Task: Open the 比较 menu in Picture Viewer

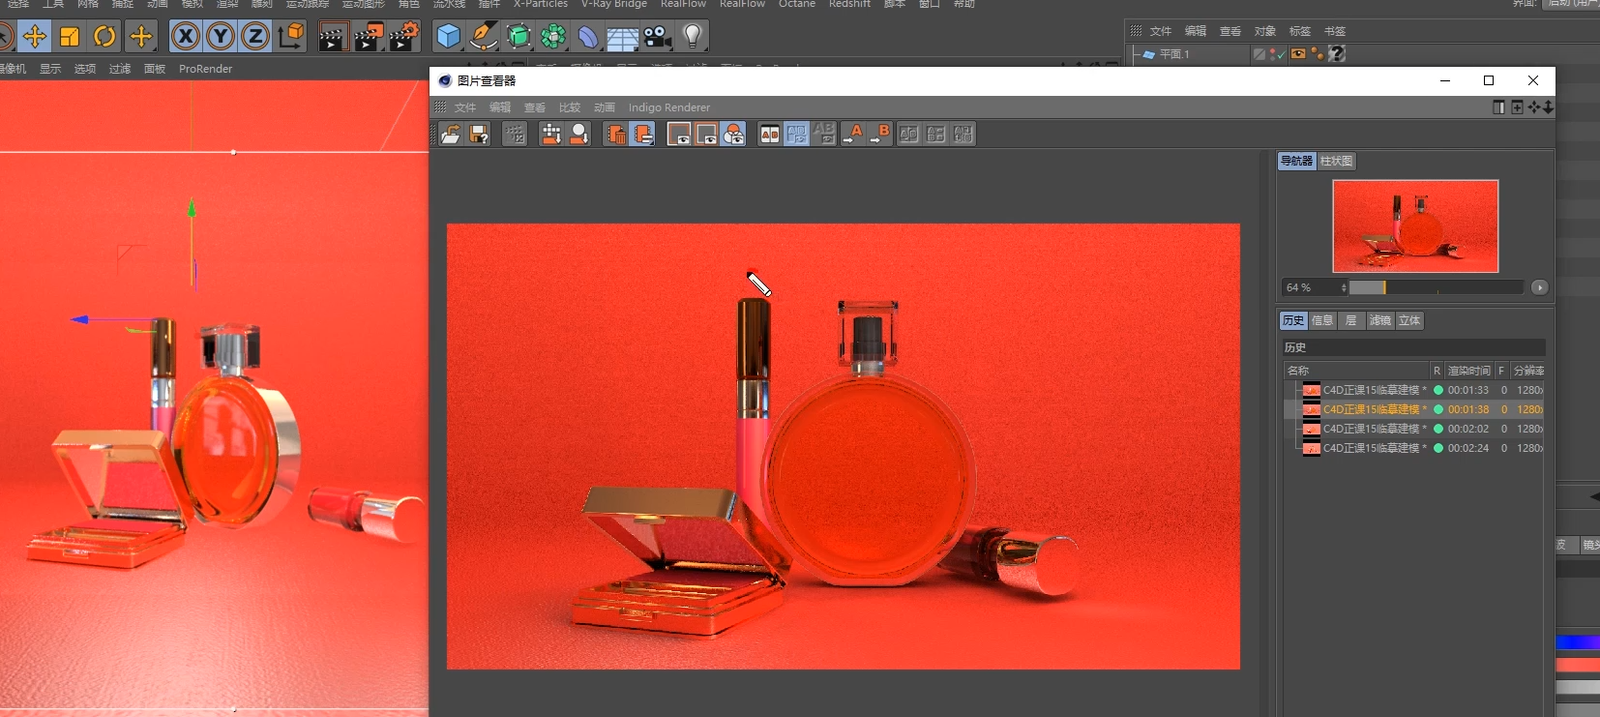Action: (569, 108)
